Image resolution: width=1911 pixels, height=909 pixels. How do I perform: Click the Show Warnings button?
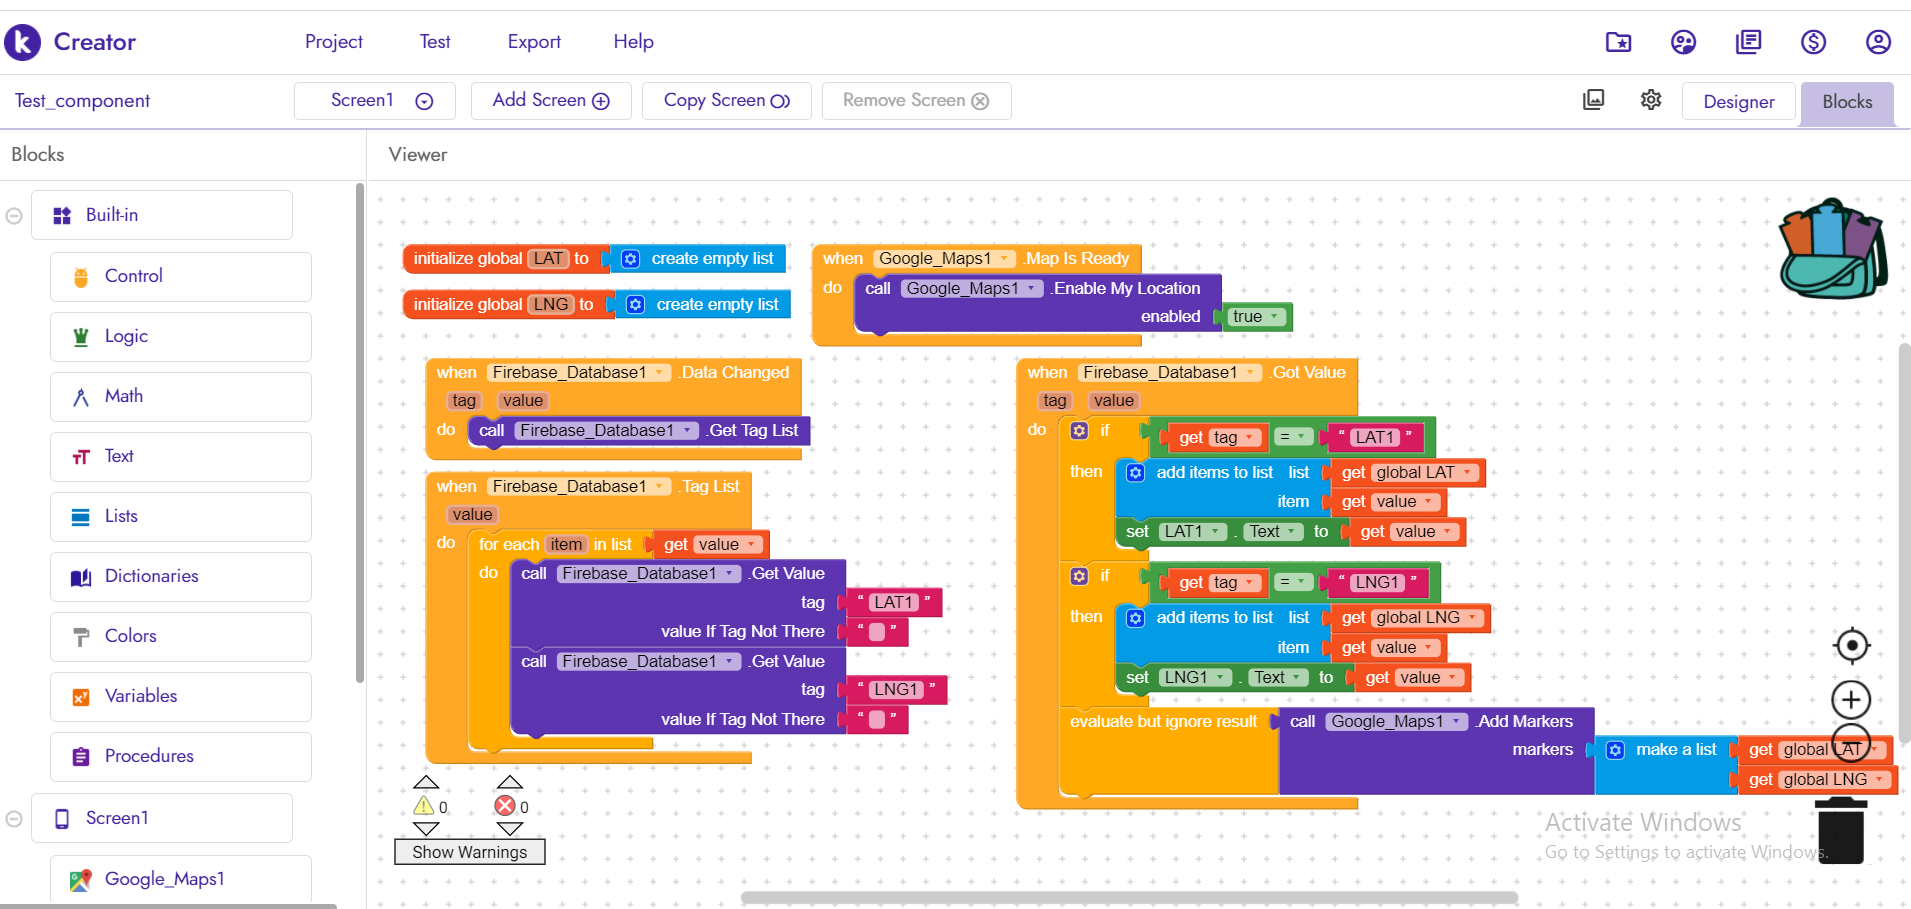pos(469,852)
